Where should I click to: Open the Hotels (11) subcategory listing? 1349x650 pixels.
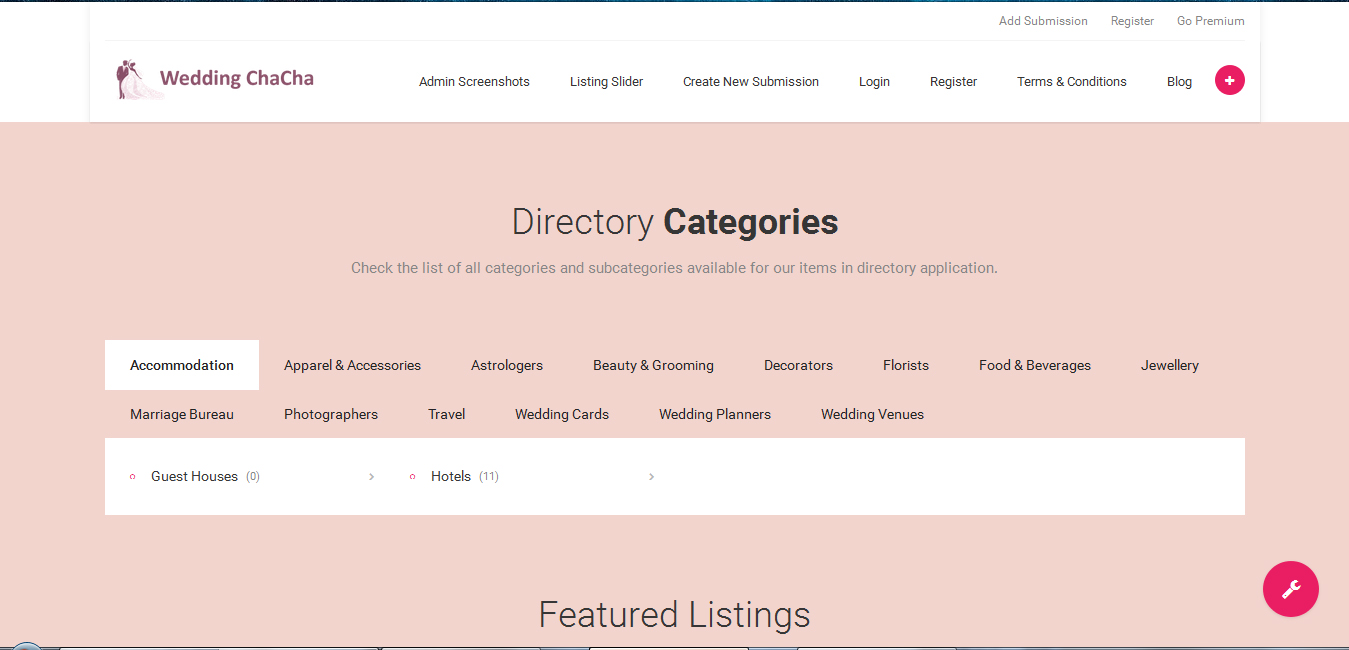click(451, 476)
